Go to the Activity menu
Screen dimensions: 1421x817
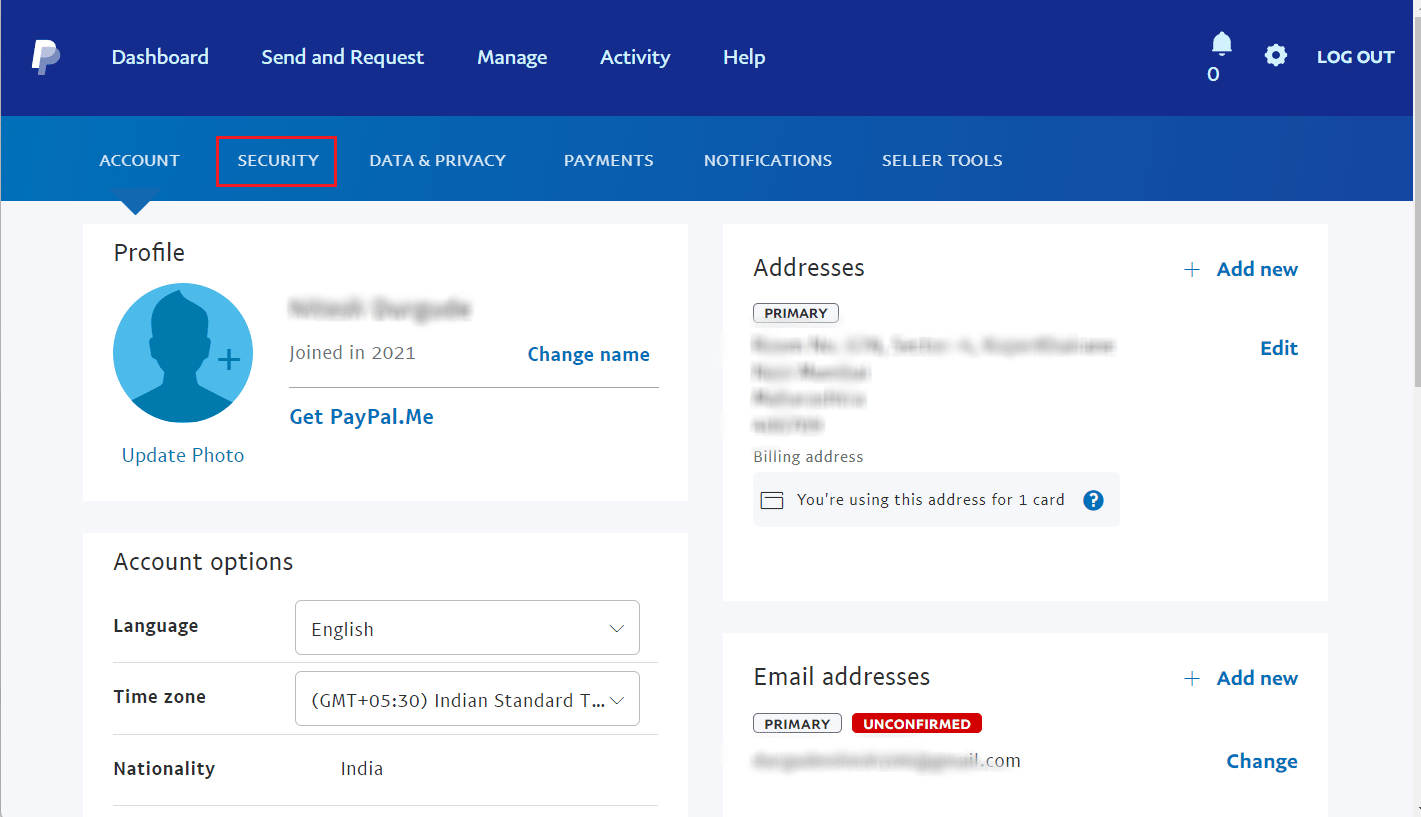coord(635,57)
